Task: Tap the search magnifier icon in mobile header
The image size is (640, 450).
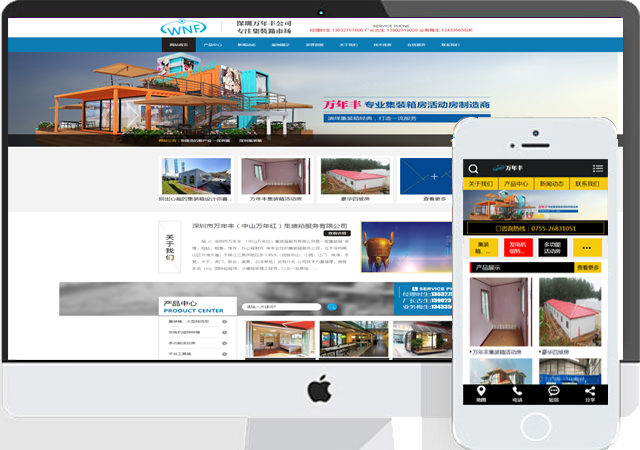Action: 473,169
